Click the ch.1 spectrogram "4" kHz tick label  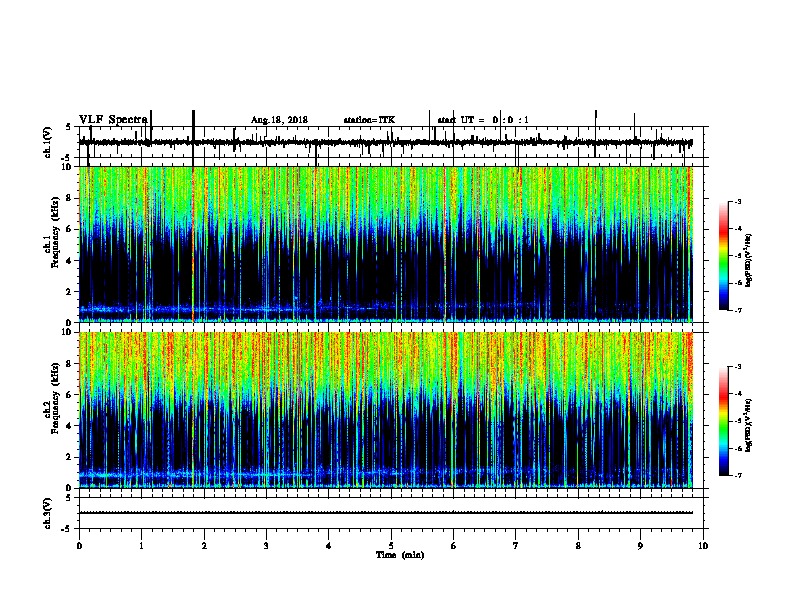pyautogui.click(x=70, y=261)
